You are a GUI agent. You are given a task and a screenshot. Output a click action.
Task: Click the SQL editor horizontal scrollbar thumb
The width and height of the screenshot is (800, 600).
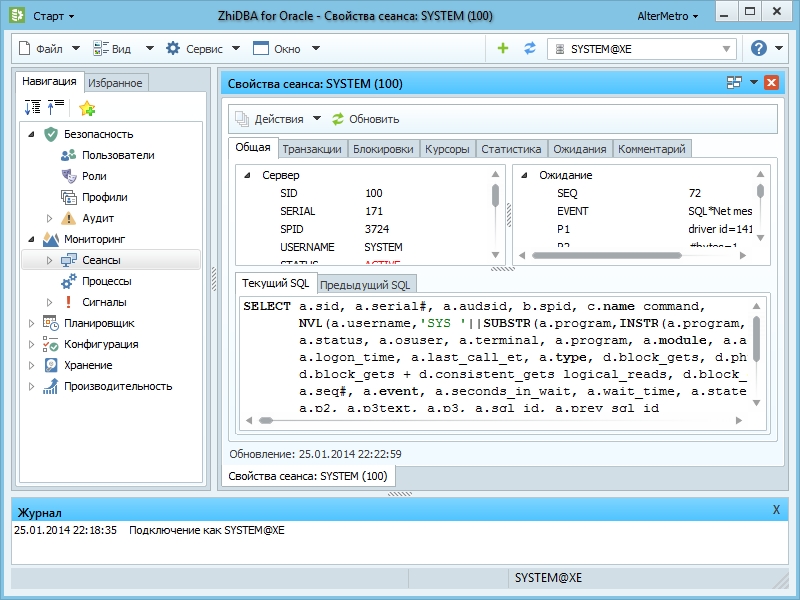[266, 420]
